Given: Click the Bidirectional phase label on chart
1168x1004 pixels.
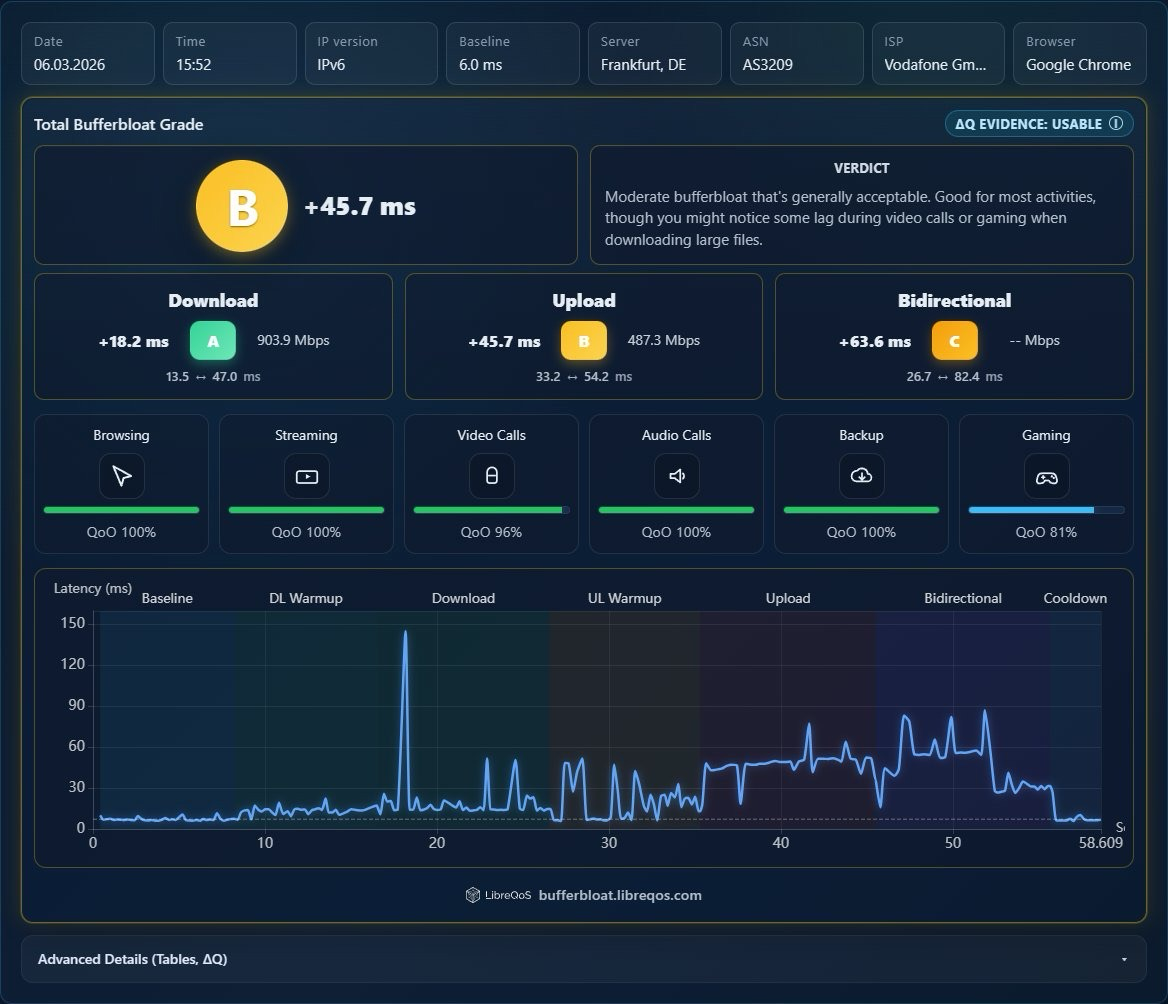Looking at the screenshot, I should pos(962,598).
